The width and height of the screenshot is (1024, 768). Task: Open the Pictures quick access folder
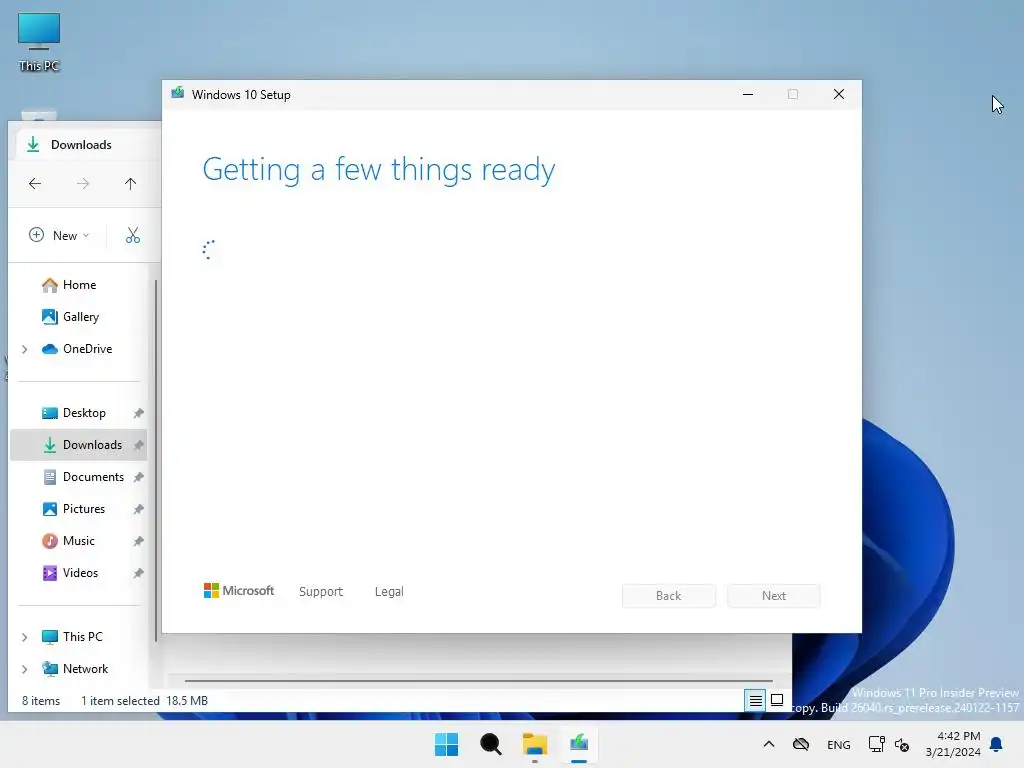[83, 509]
